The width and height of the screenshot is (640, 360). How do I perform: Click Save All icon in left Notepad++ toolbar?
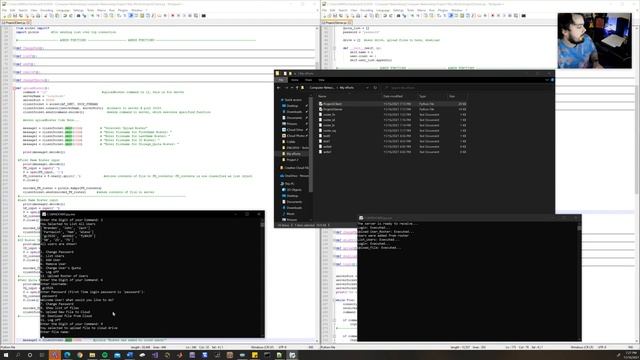point(20,16)
